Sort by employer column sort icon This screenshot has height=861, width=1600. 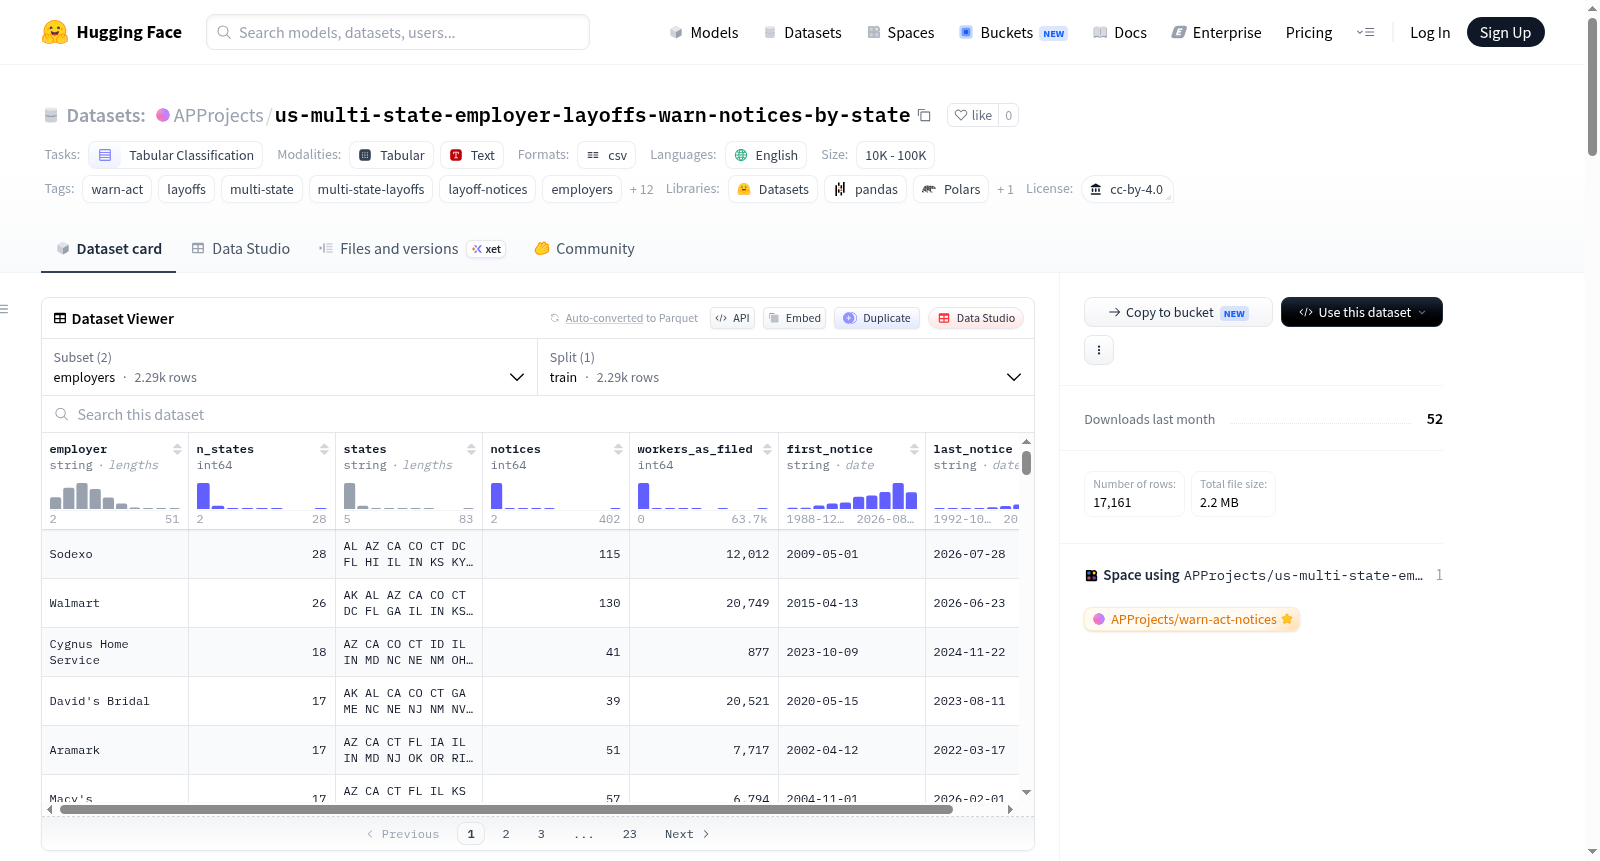point(177,449)
